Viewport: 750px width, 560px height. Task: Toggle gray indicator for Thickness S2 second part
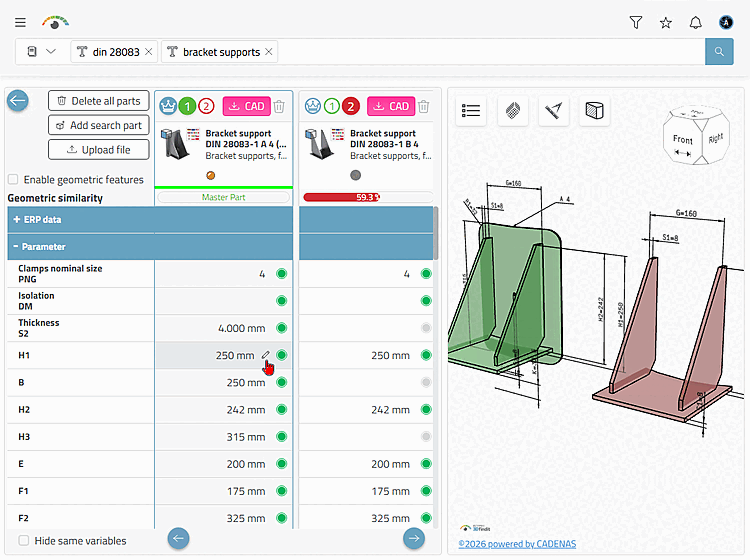tap(426, 328)
